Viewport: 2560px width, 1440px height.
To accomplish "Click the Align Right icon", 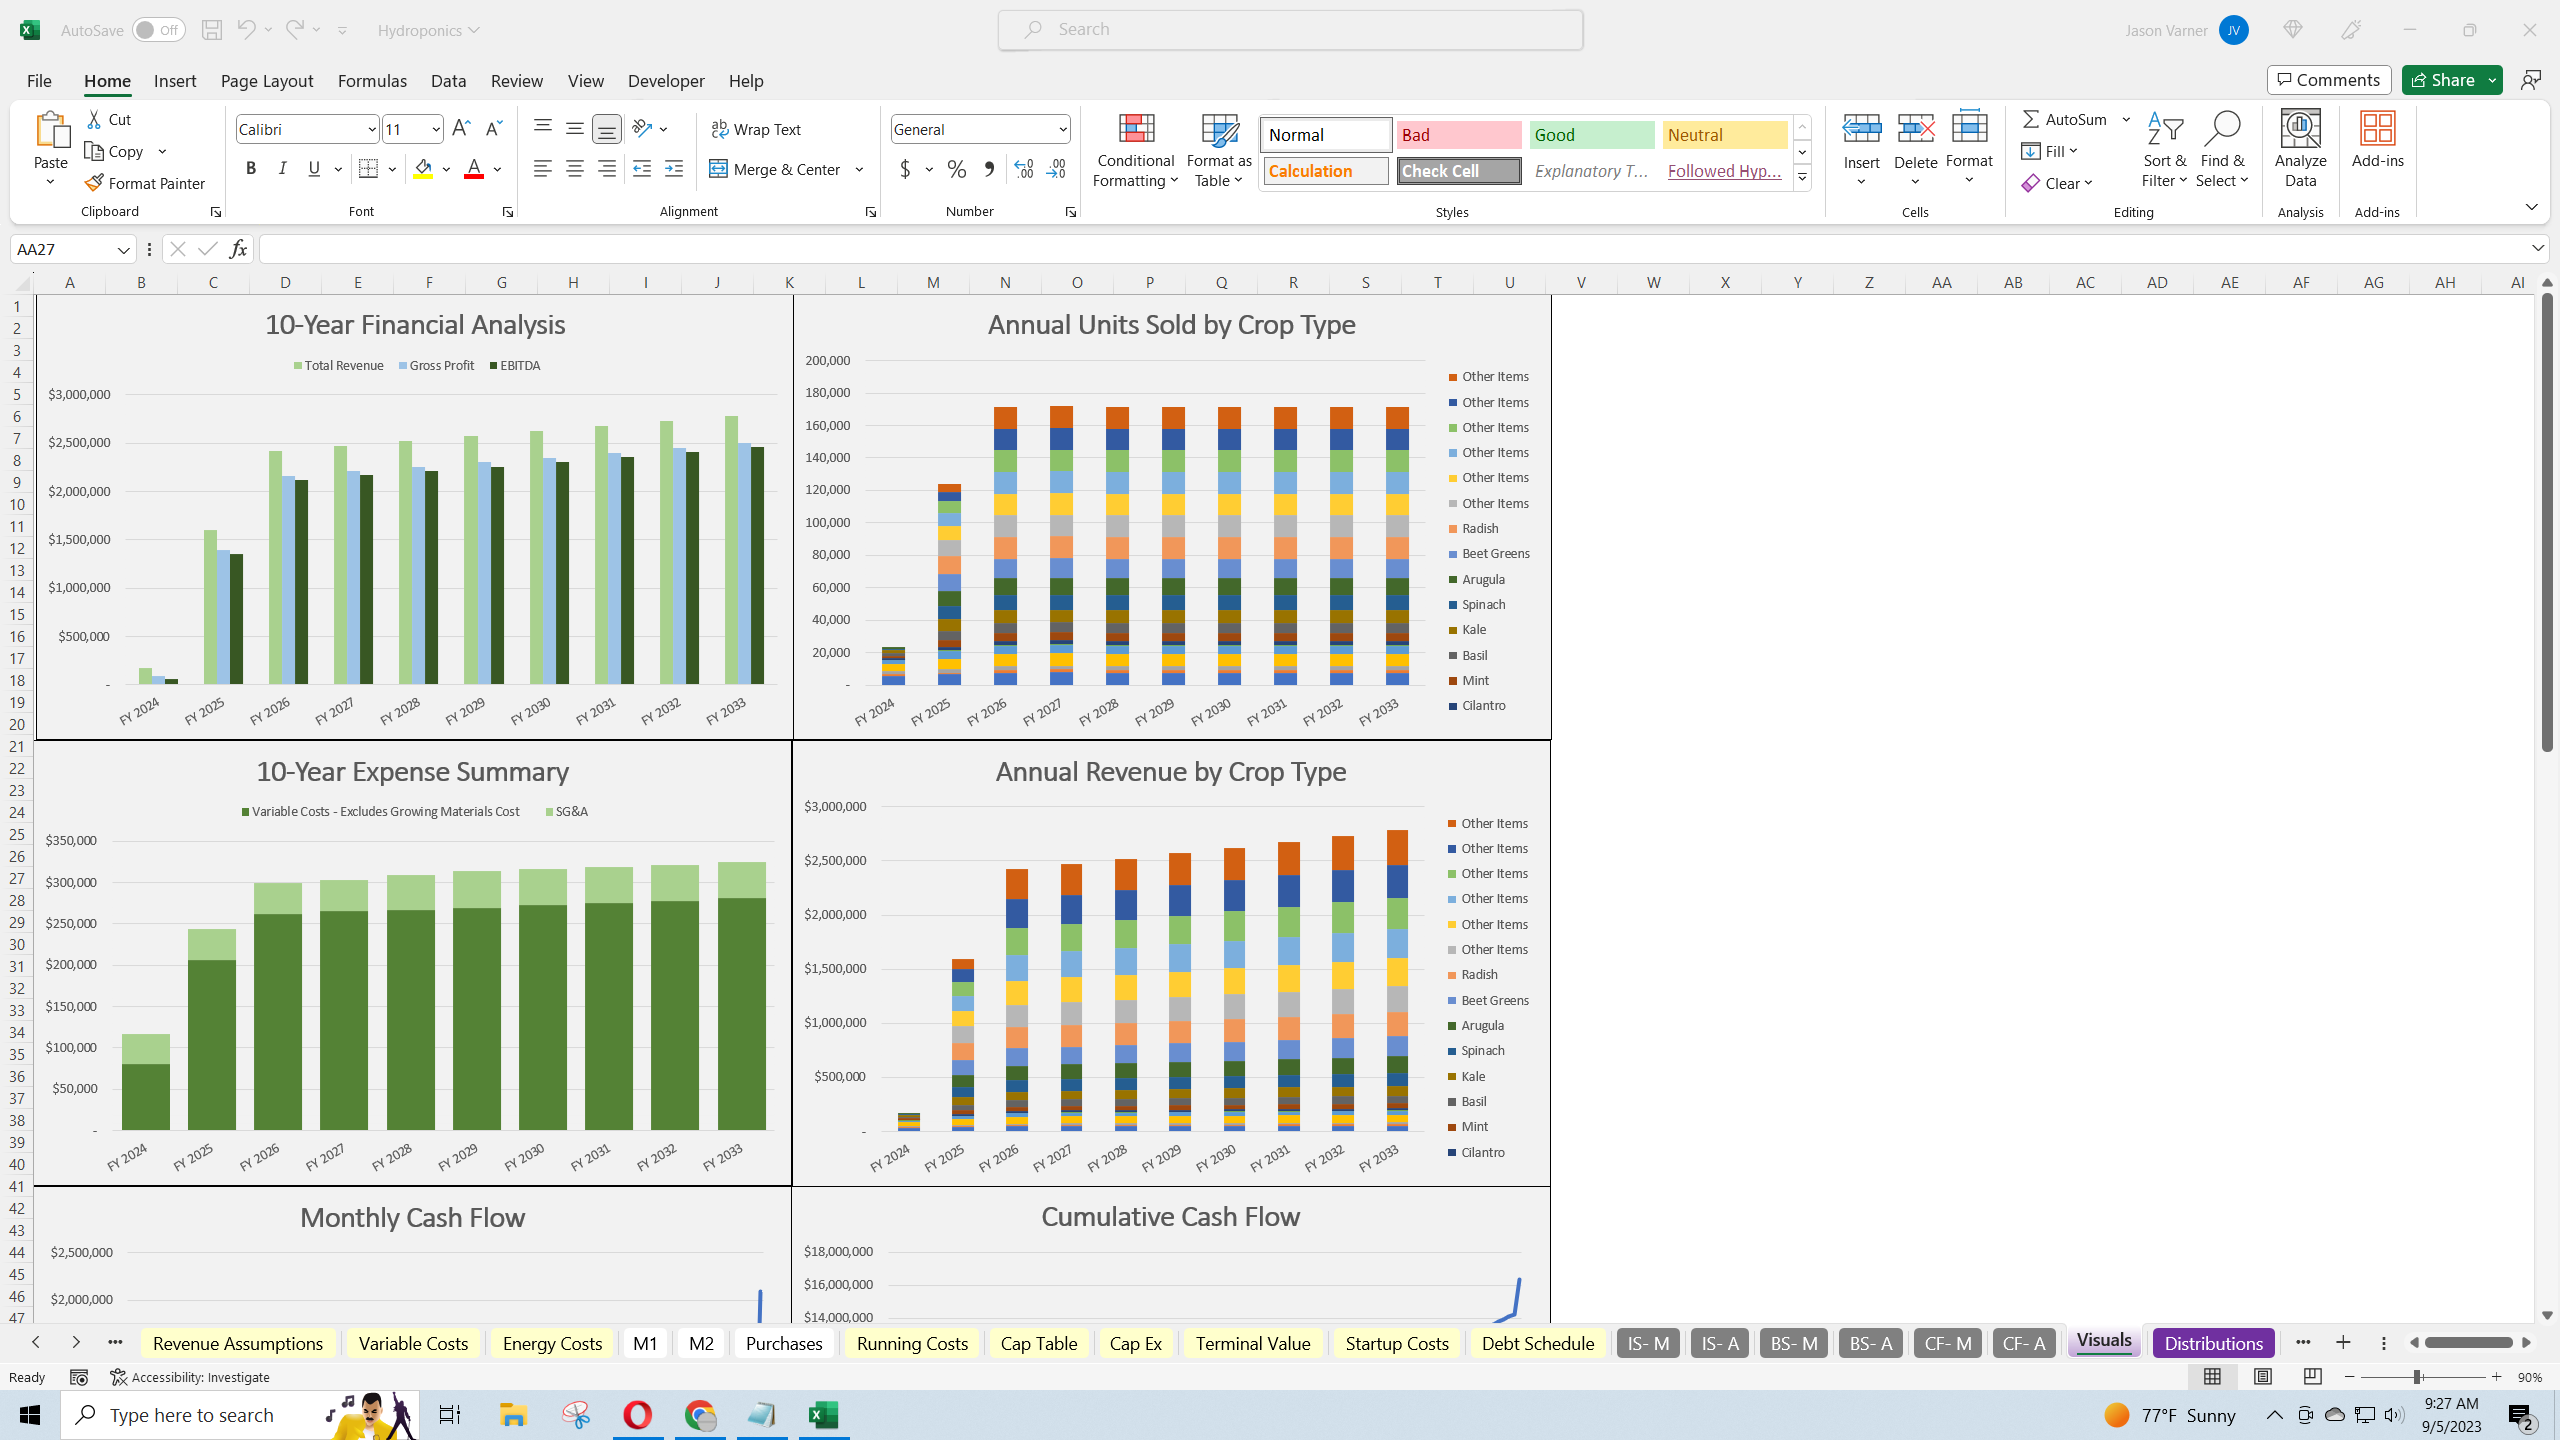I will pyautogui.click(x=606, y=169).
